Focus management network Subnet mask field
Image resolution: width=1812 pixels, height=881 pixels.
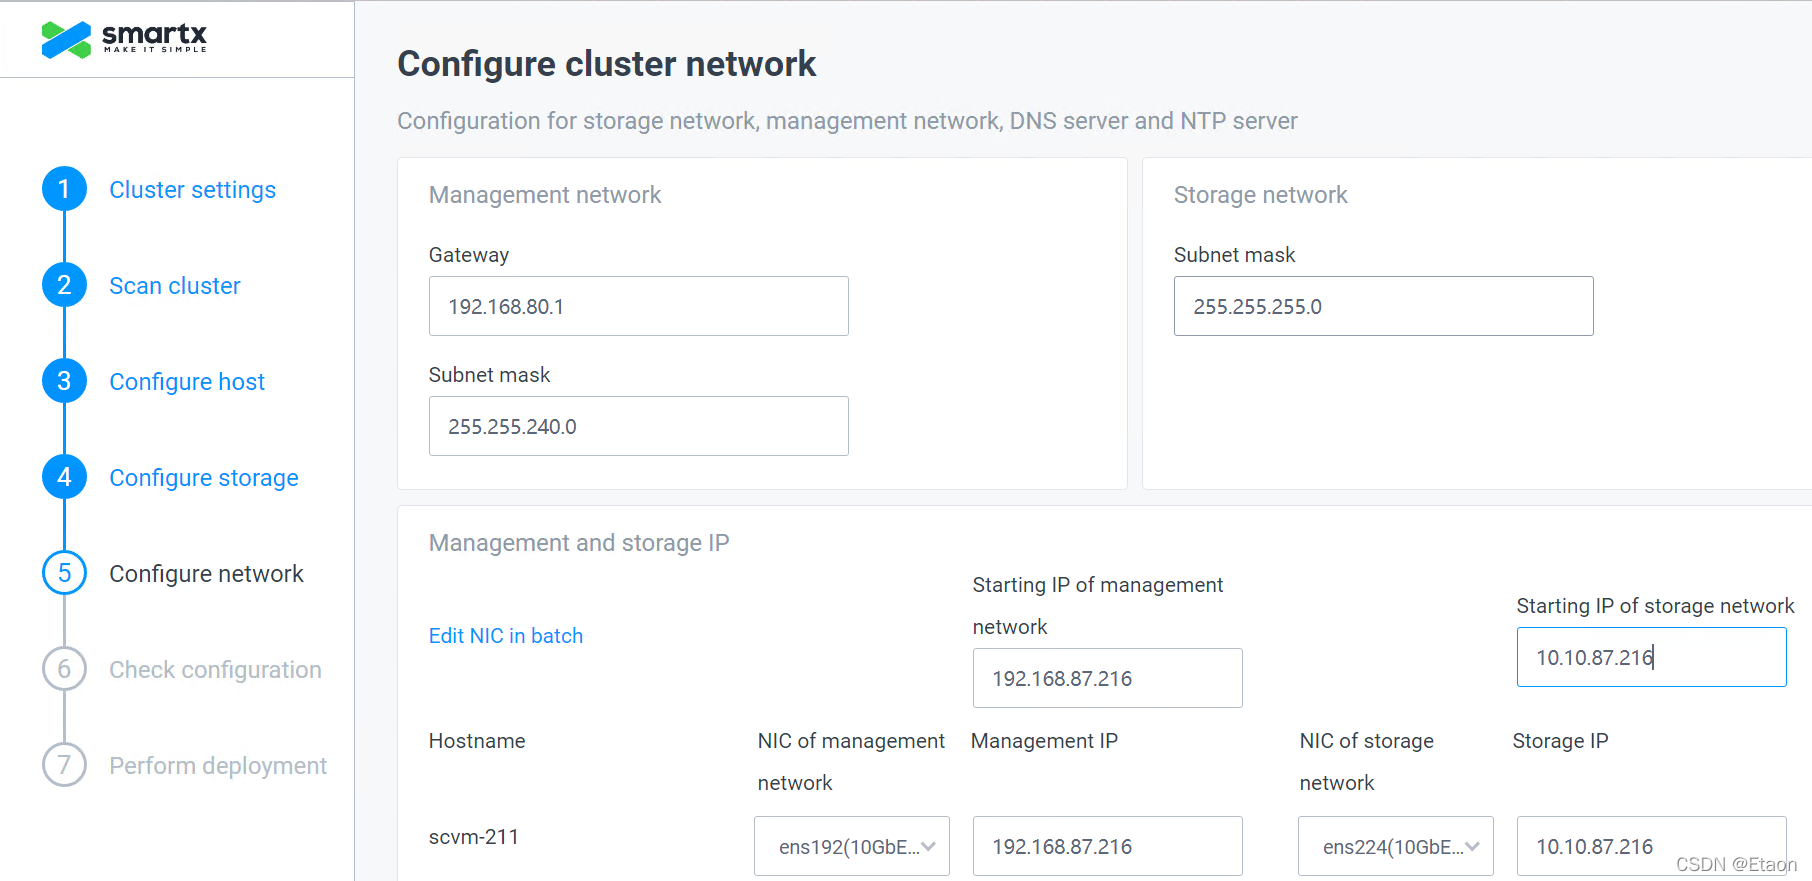tap(639, 426)
